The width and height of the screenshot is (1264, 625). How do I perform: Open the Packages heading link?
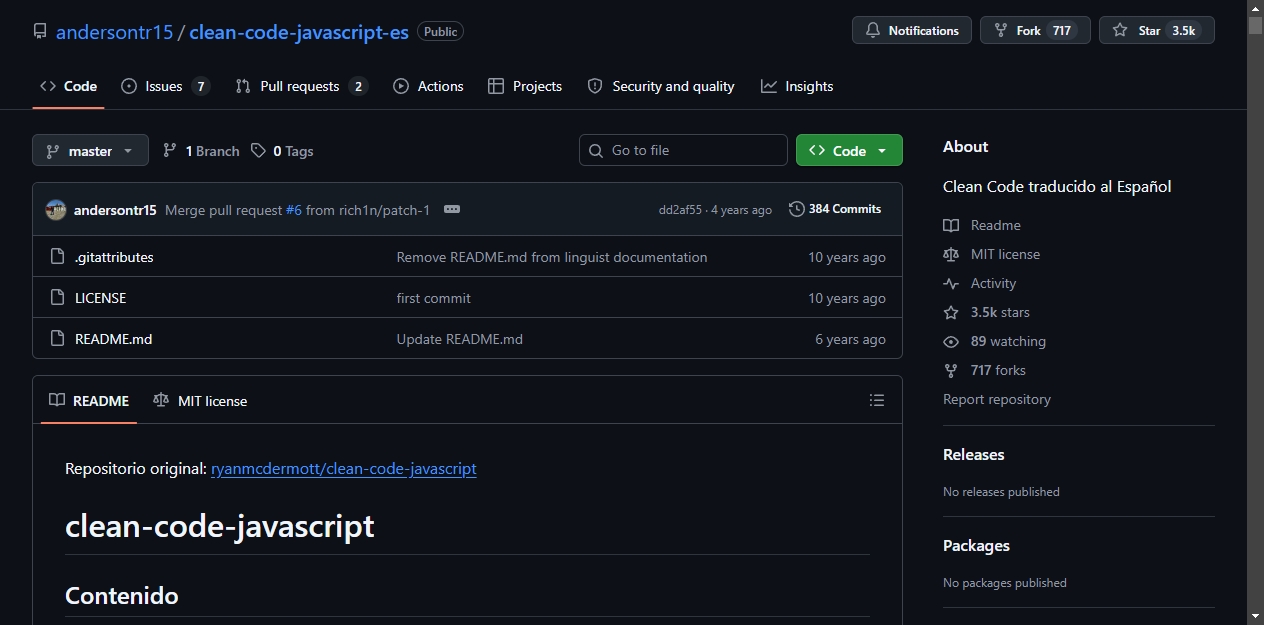(976, 545)
